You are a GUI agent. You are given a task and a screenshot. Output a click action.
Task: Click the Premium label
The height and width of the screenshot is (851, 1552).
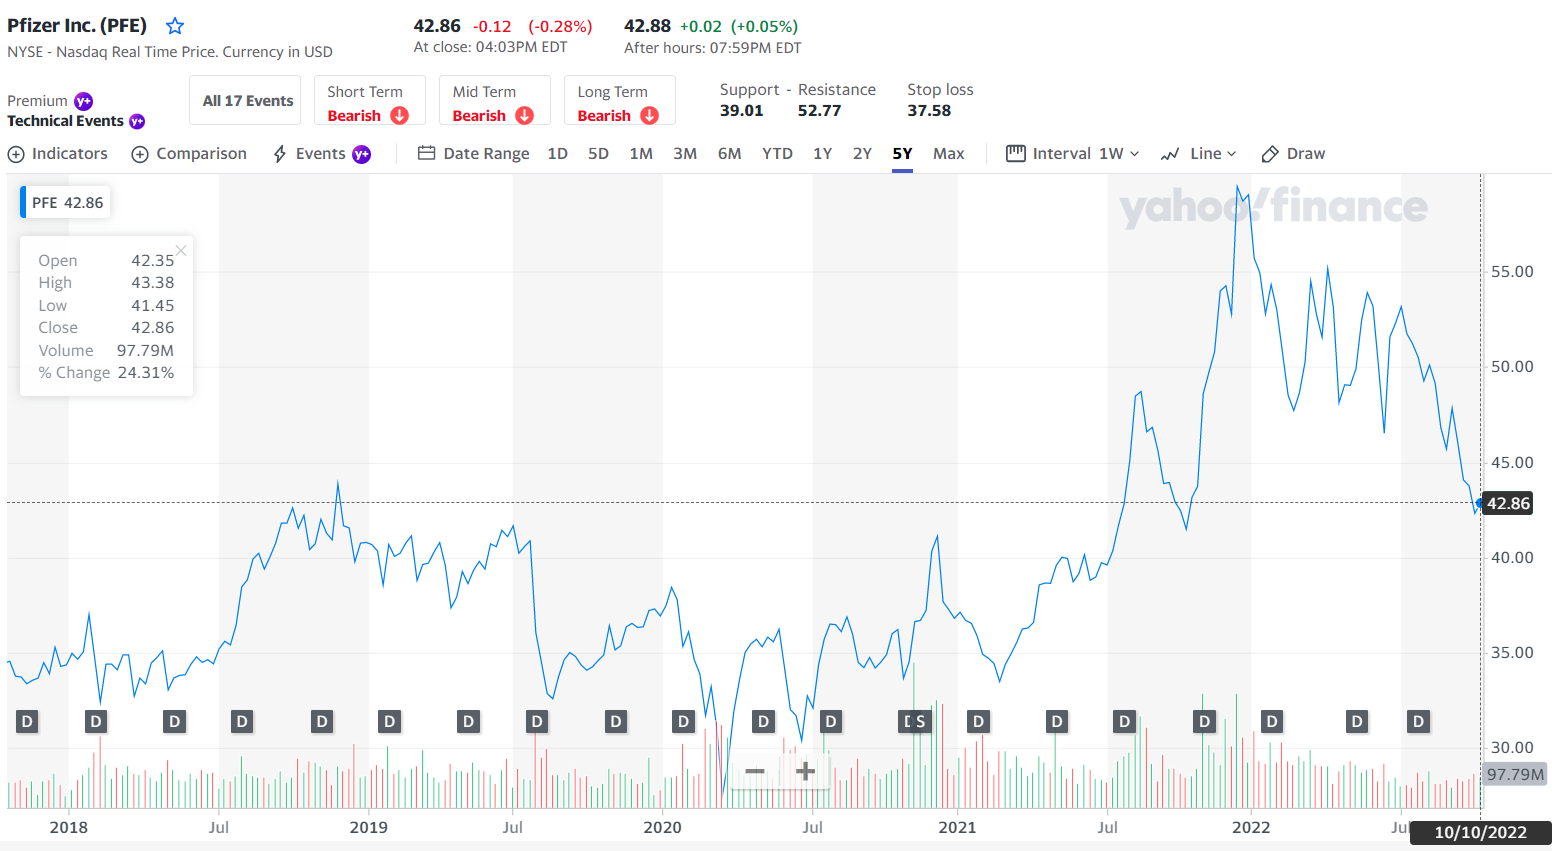(x=37, y=101)
